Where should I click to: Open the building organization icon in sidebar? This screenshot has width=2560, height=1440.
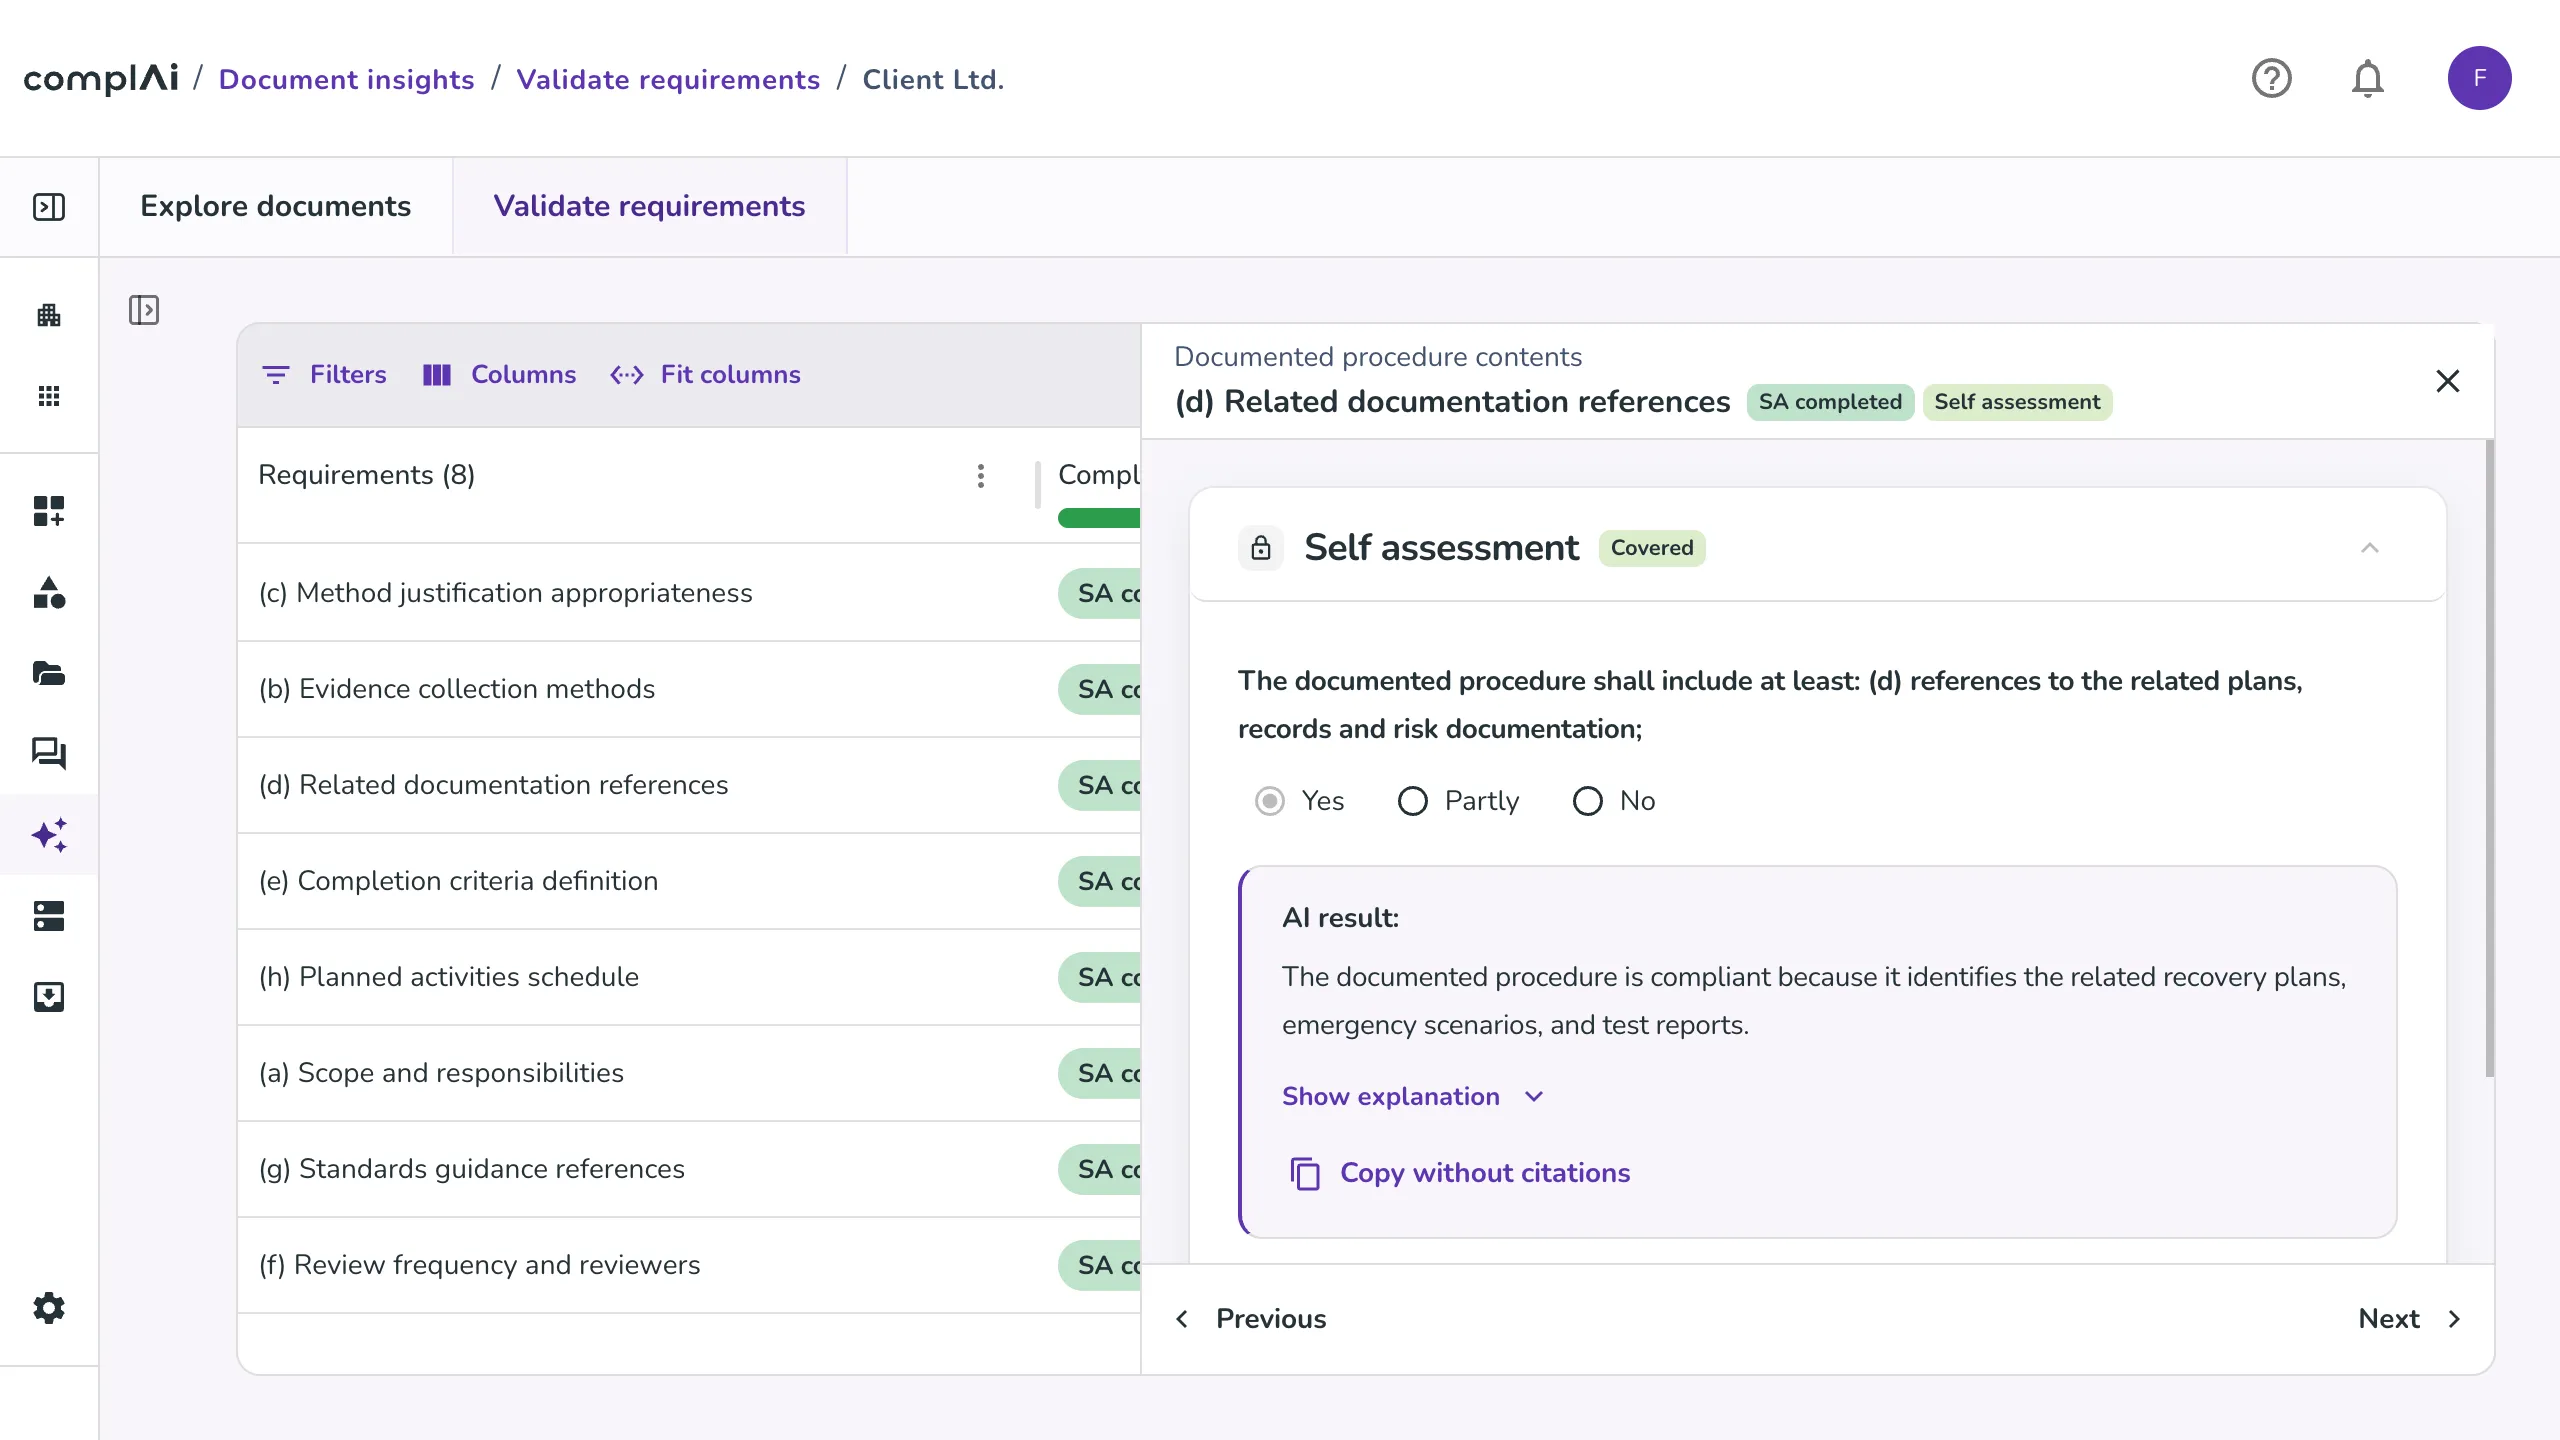point(49,316)
